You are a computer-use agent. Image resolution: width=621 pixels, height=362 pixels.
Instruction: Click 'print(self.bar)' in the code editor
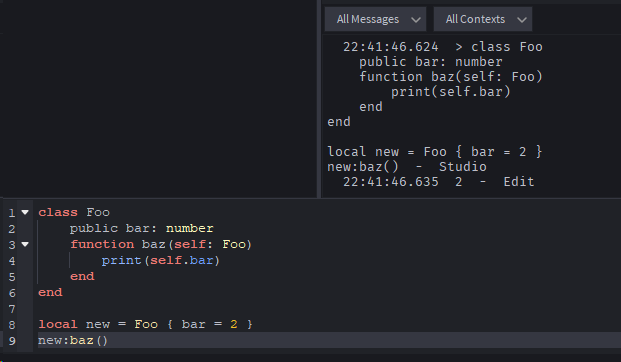[160, 261]
